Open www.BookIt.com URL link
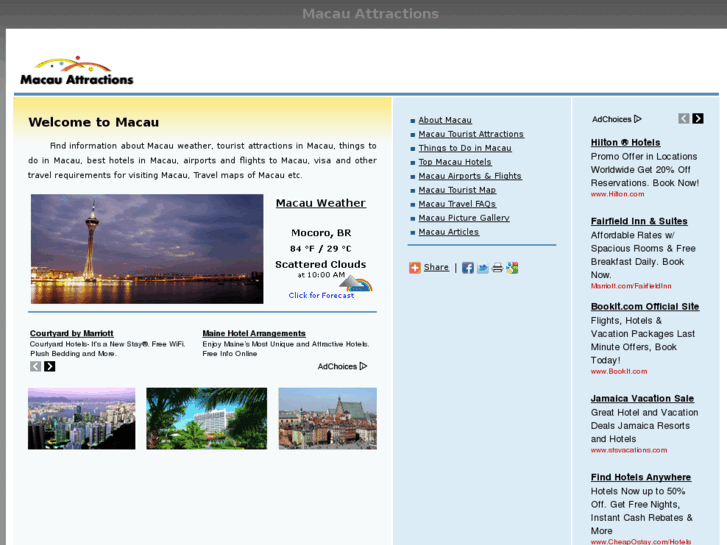 click(x=619, y=371)
